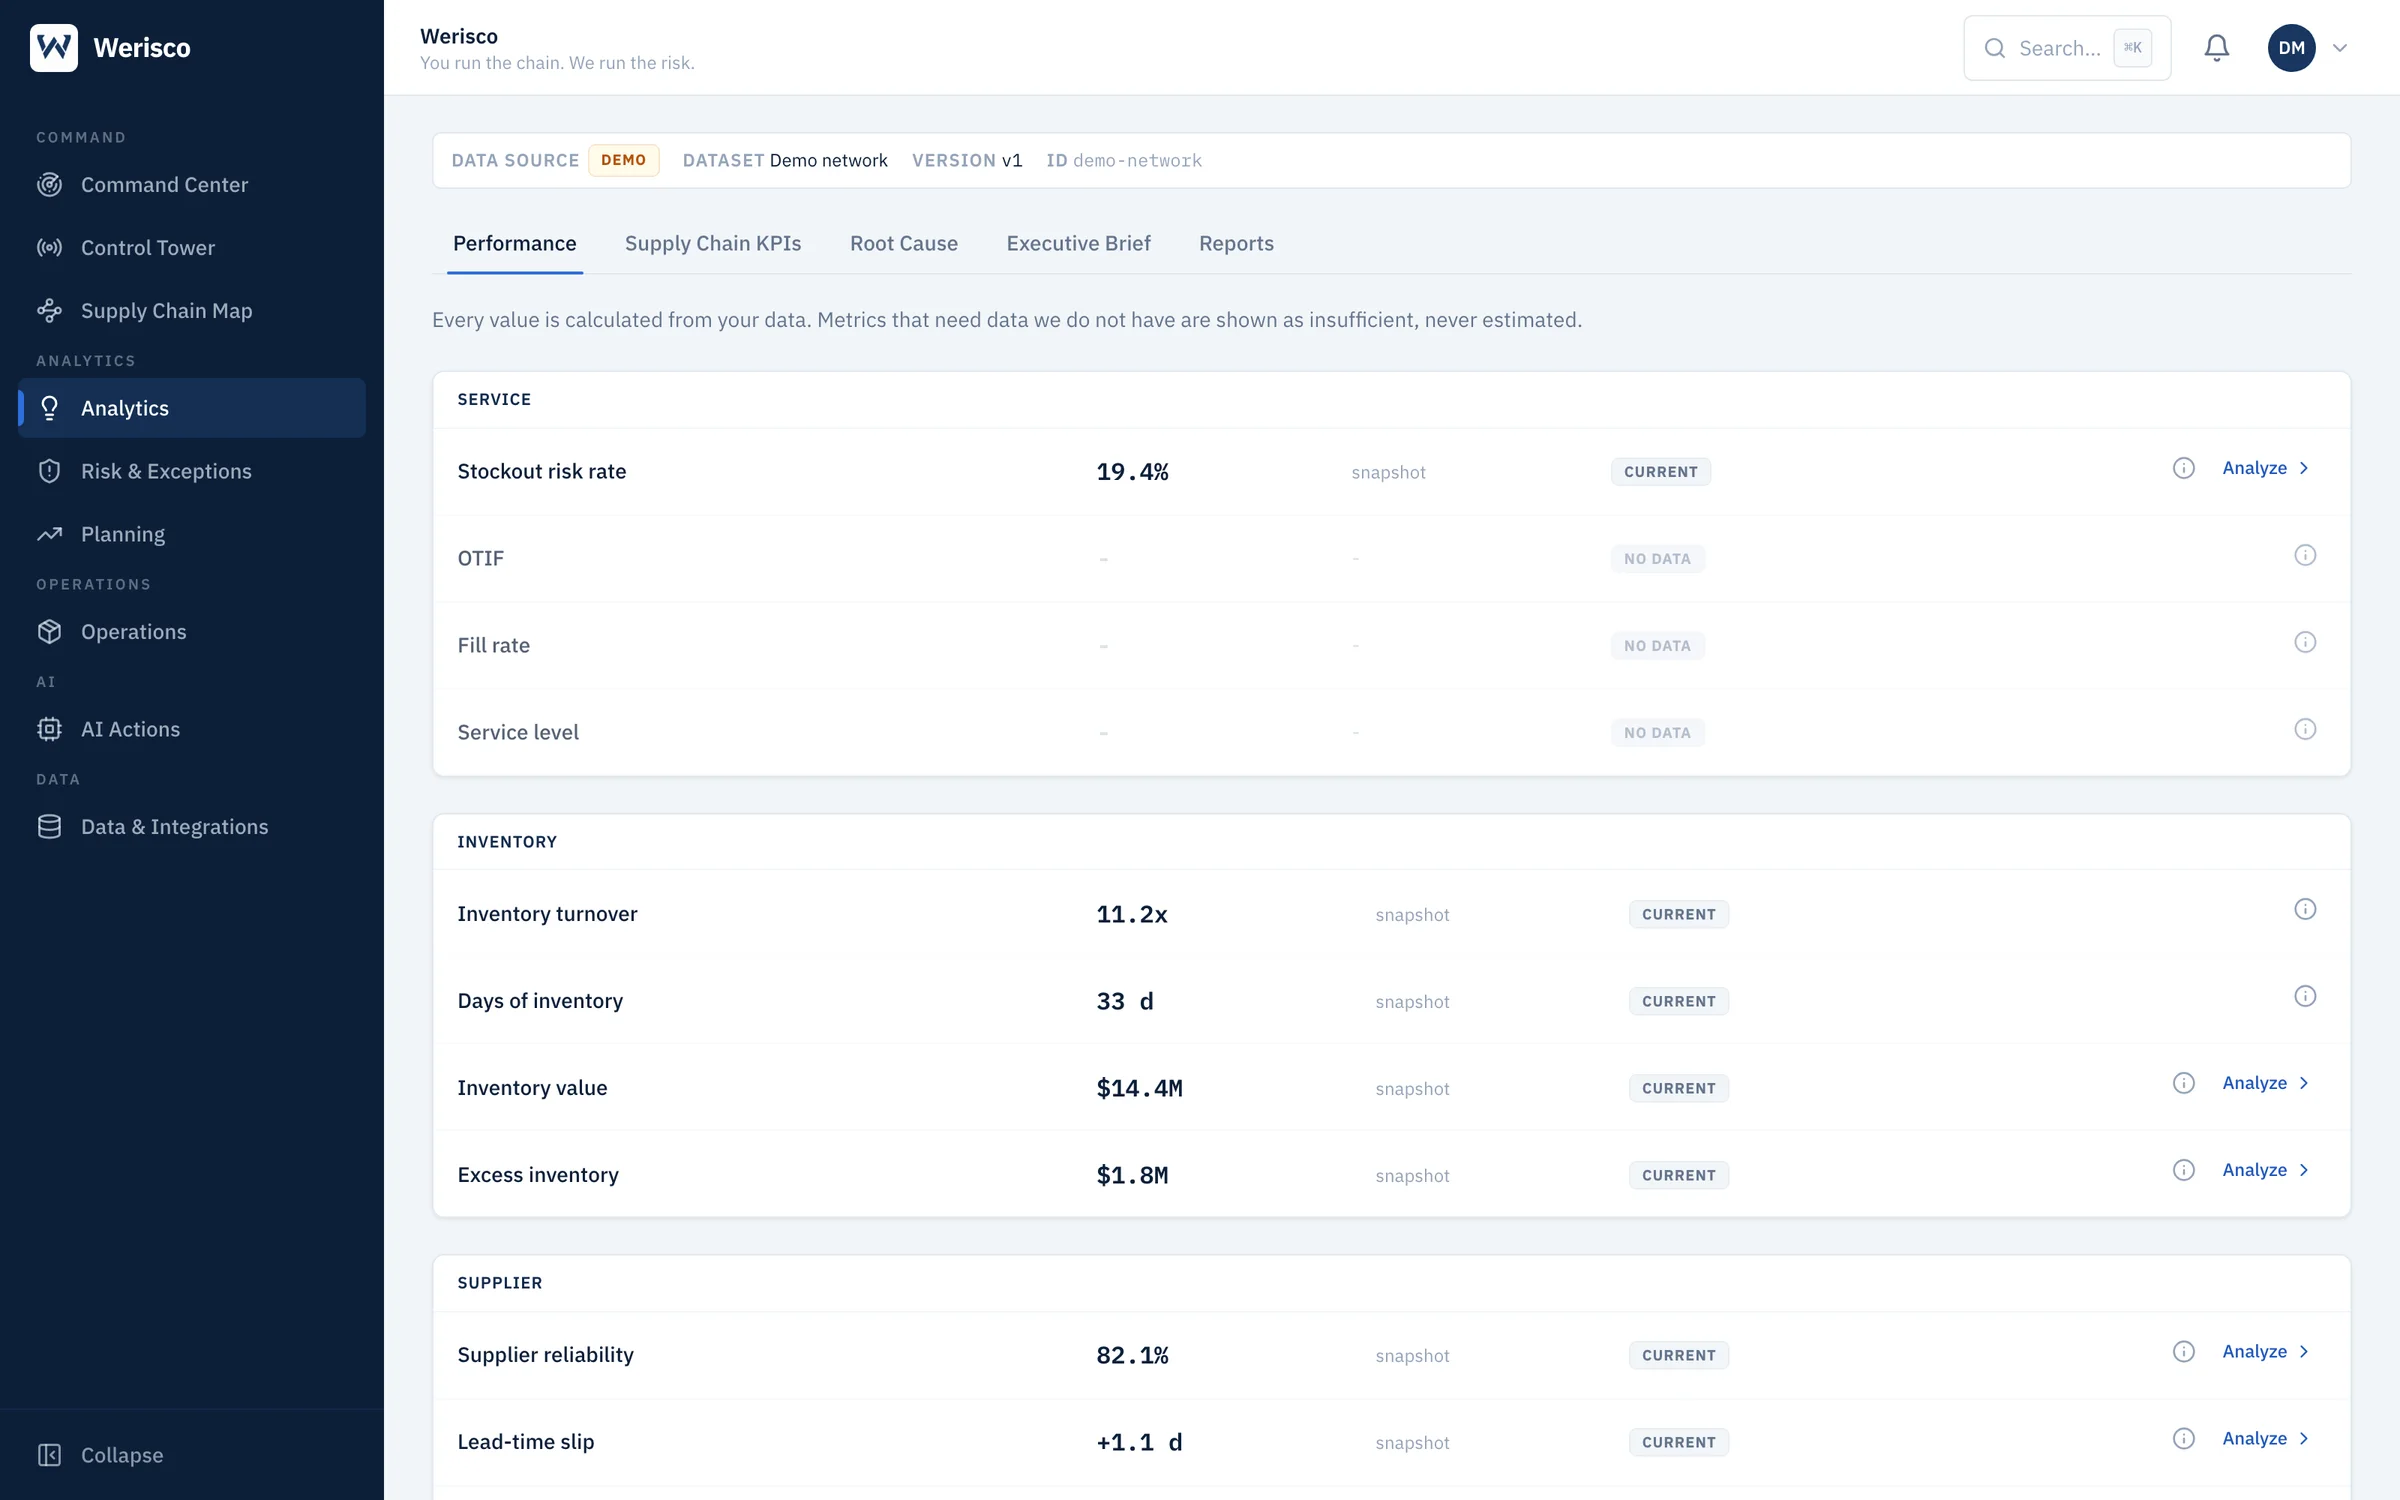Show info for Excess inventory
Image resolution: width=2400 pixels, height=1500 pixels.
coord(2184,1170)
